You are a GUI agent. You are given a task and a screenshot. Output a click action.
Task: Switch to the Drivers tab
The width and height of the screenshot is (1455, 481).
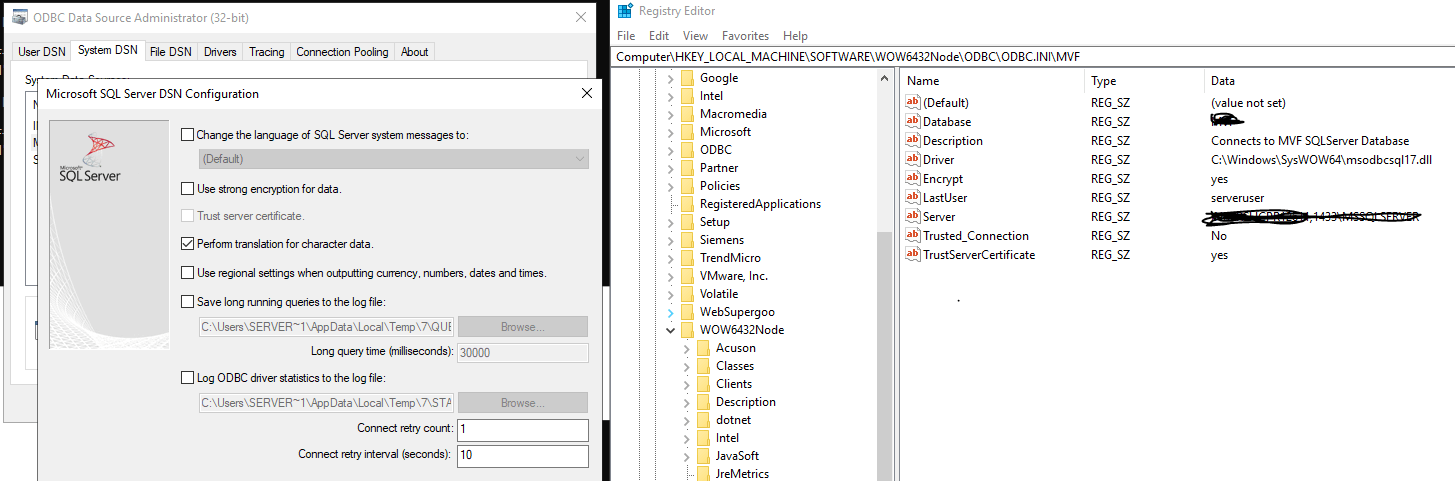(x=220, y=52)
